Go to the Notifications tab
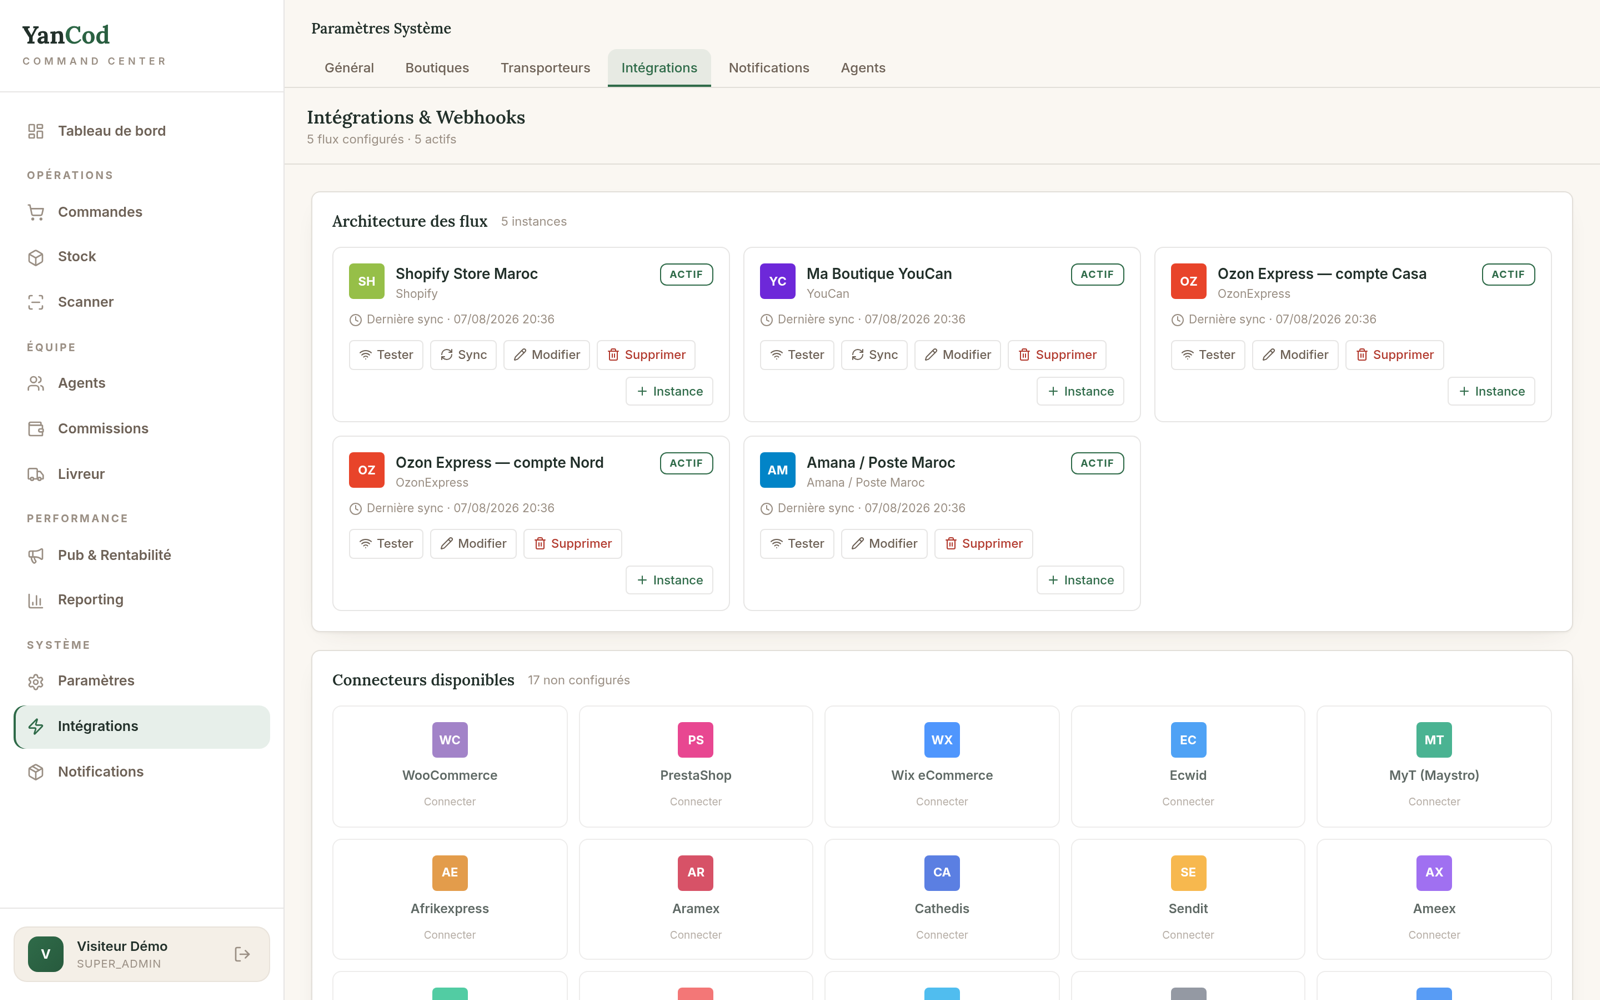Image resolution: width=1600 pixels, height=1000 pixels. click(x=769, y=68)
